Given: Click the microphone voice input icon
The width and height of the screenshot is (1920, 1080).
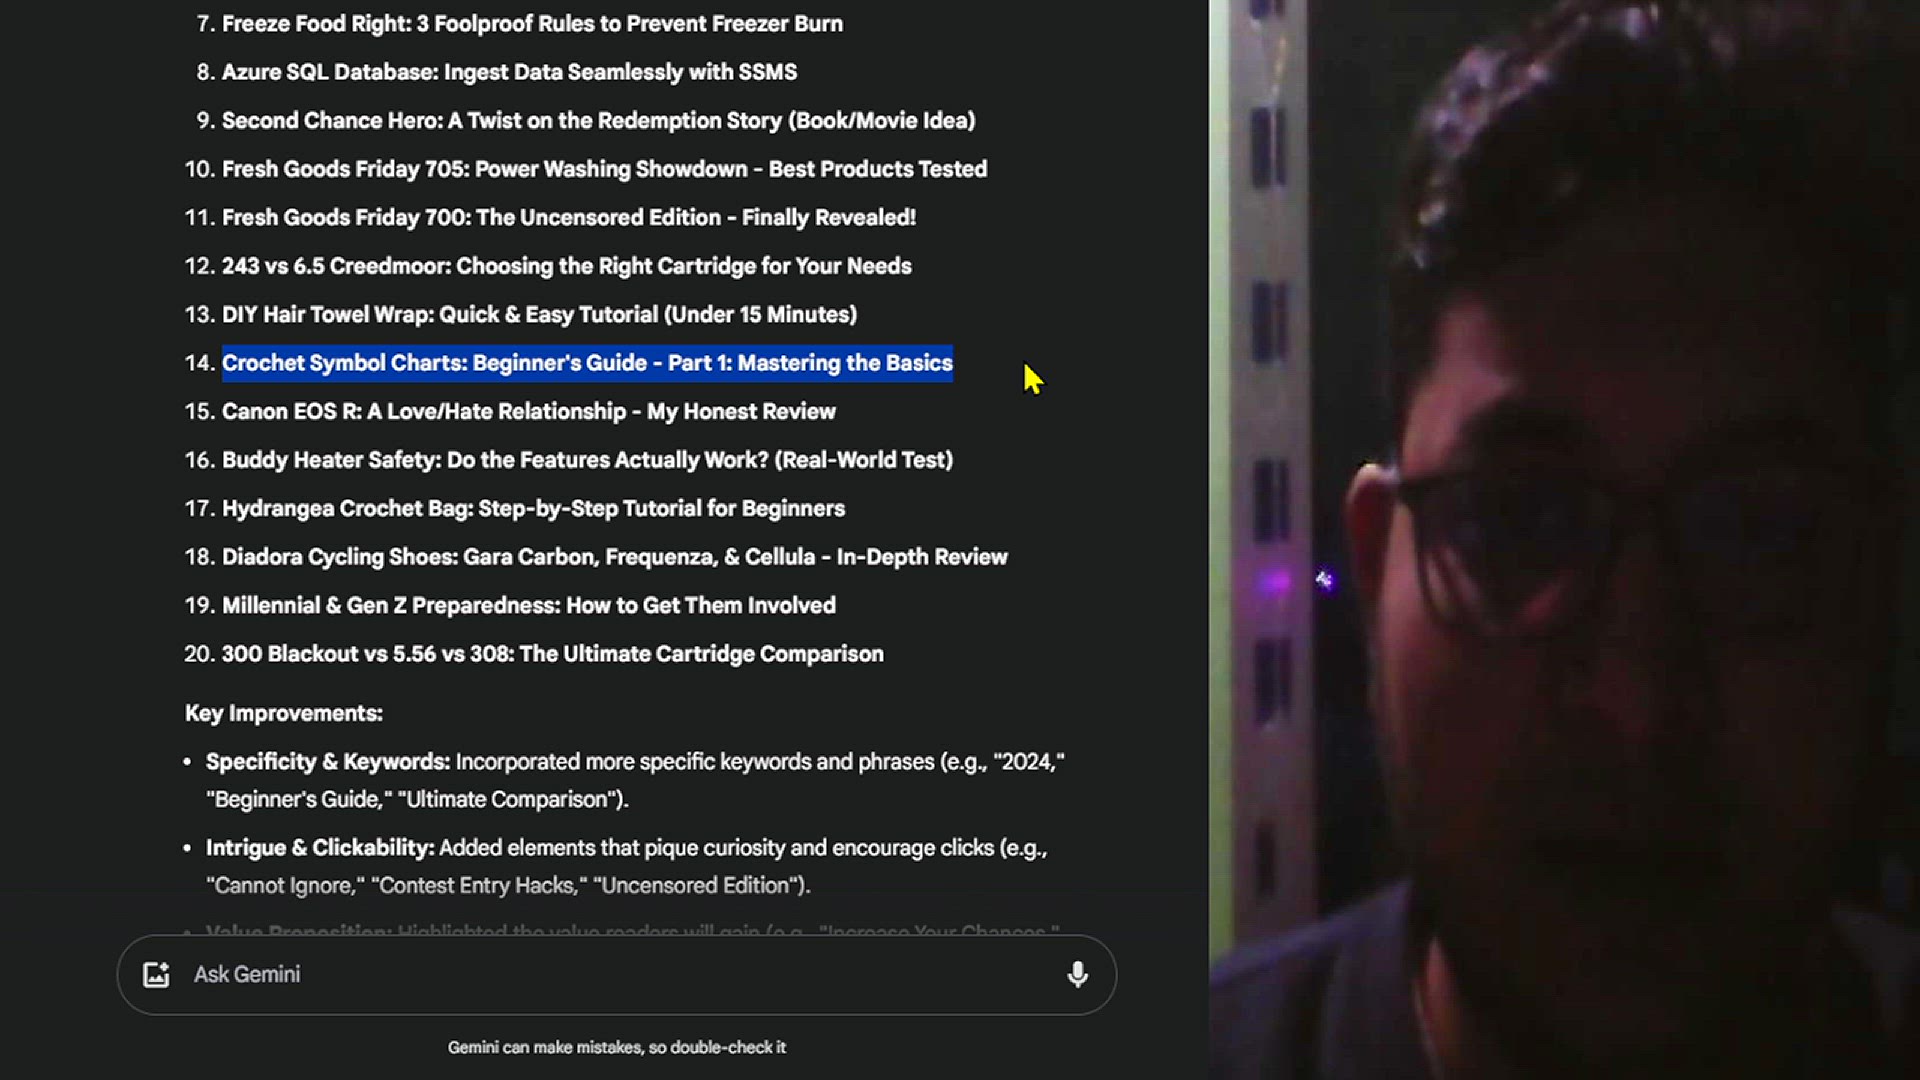Looking at the screenshot, I should (1077, 974).
